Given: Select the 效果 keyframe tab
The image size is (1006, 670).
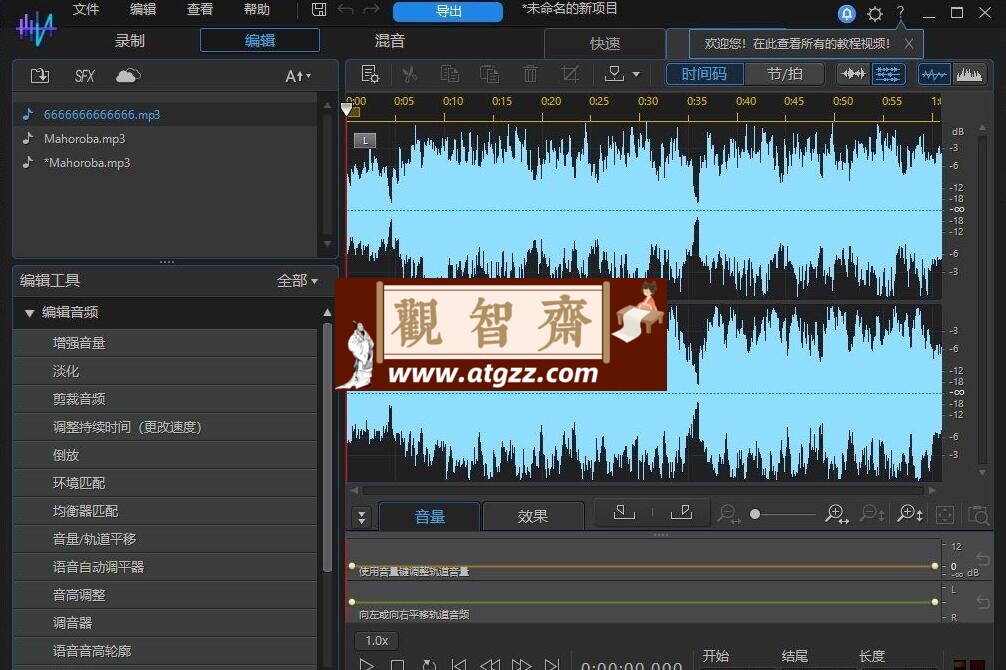Looking at the screenshot, I should click(x=533, y=516).
